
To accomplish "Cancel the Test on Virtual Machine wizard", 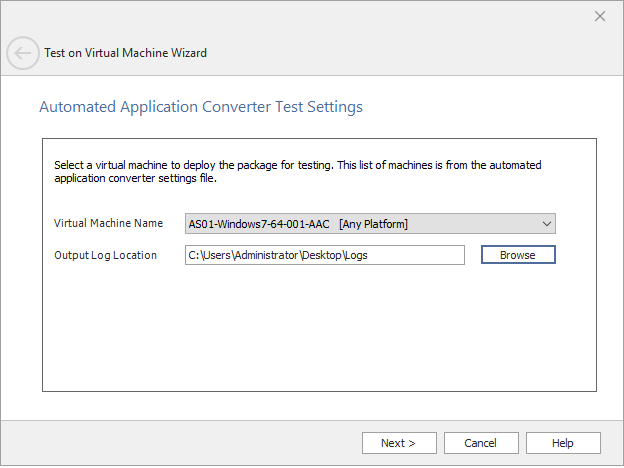I will tap(480, 443).
